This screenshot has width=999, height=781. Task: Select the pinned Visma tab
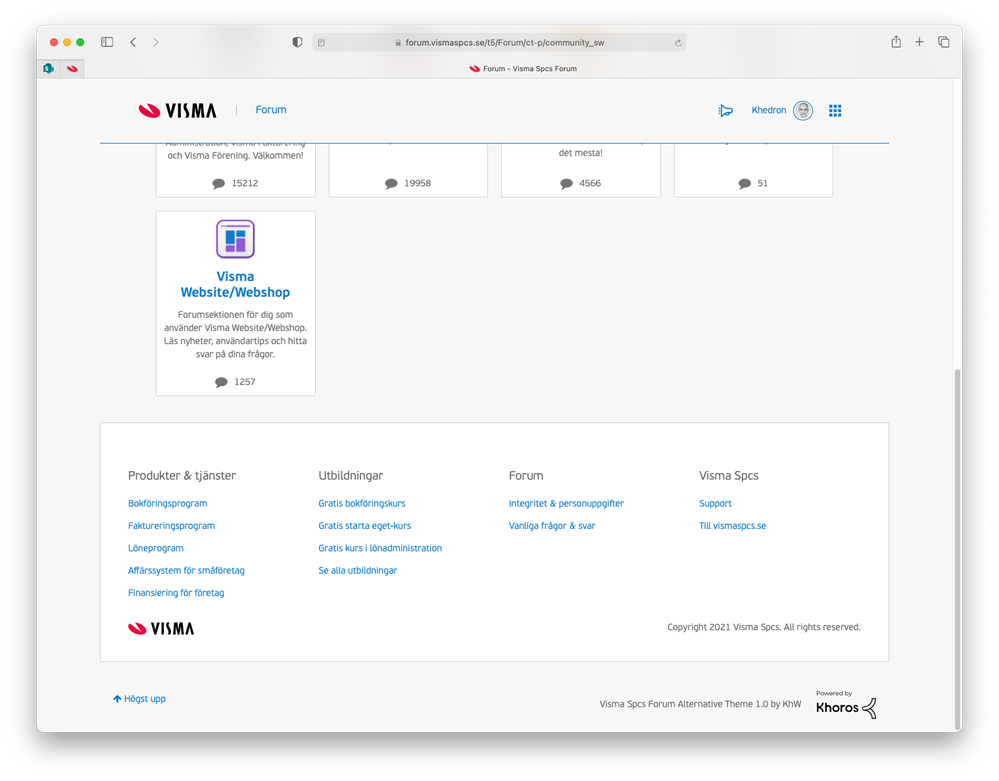73,69
